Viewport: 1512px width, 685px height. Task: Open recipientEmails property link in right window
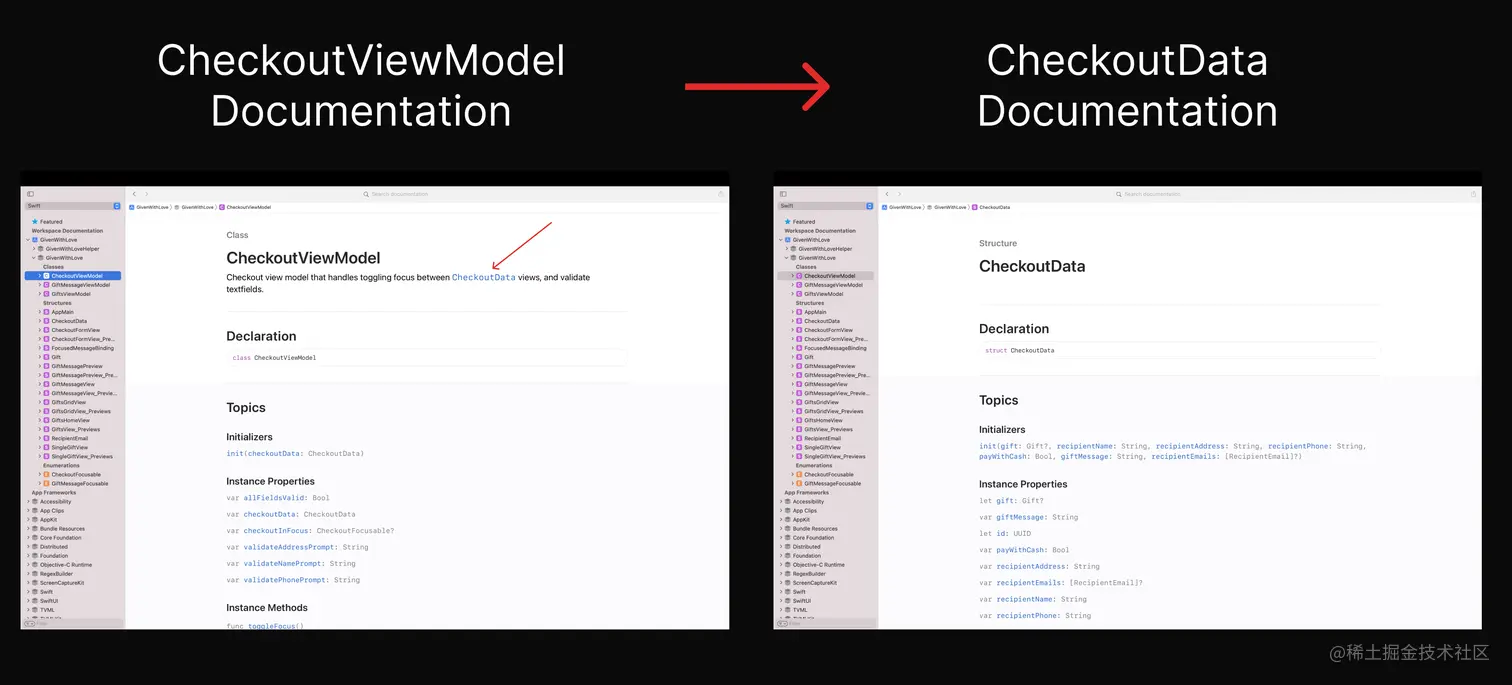(x=1029, y=583)
